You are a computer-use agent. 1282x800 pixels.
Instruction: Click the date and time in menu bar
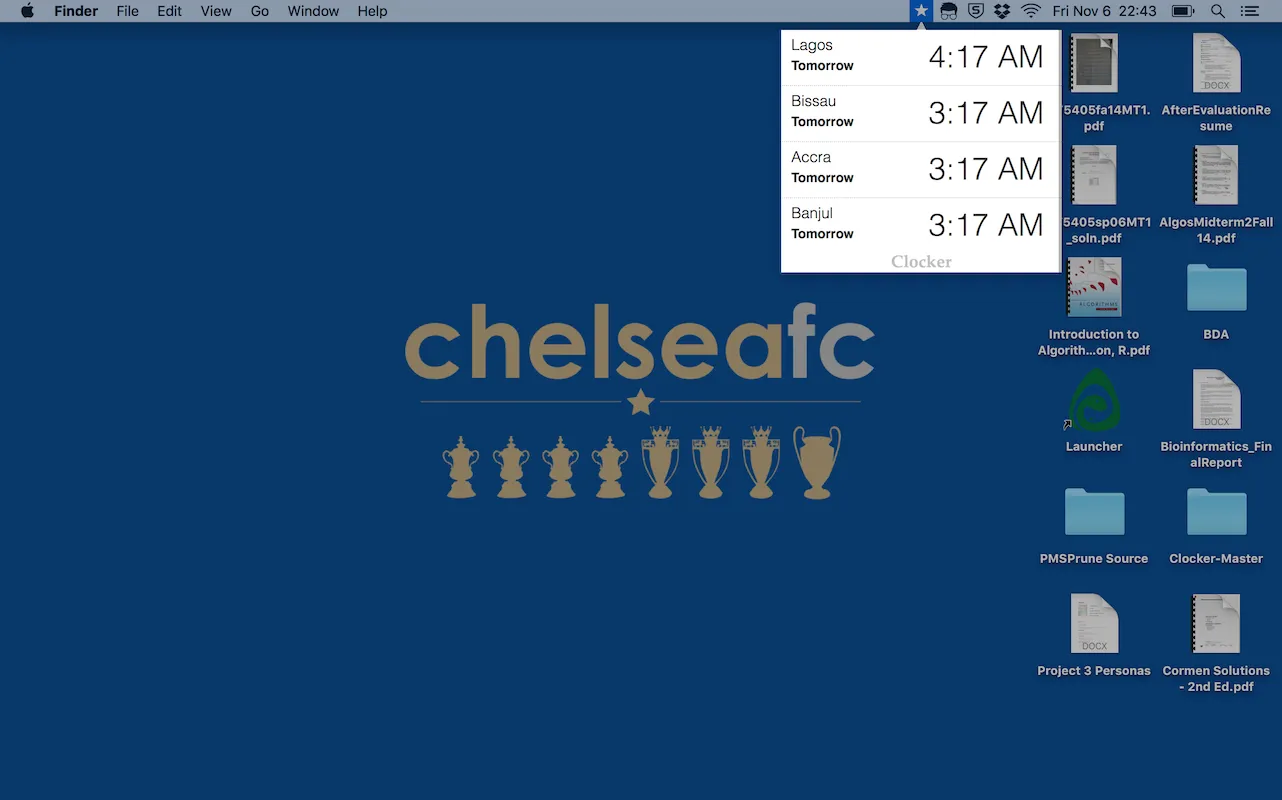(x=1104, y=11)
